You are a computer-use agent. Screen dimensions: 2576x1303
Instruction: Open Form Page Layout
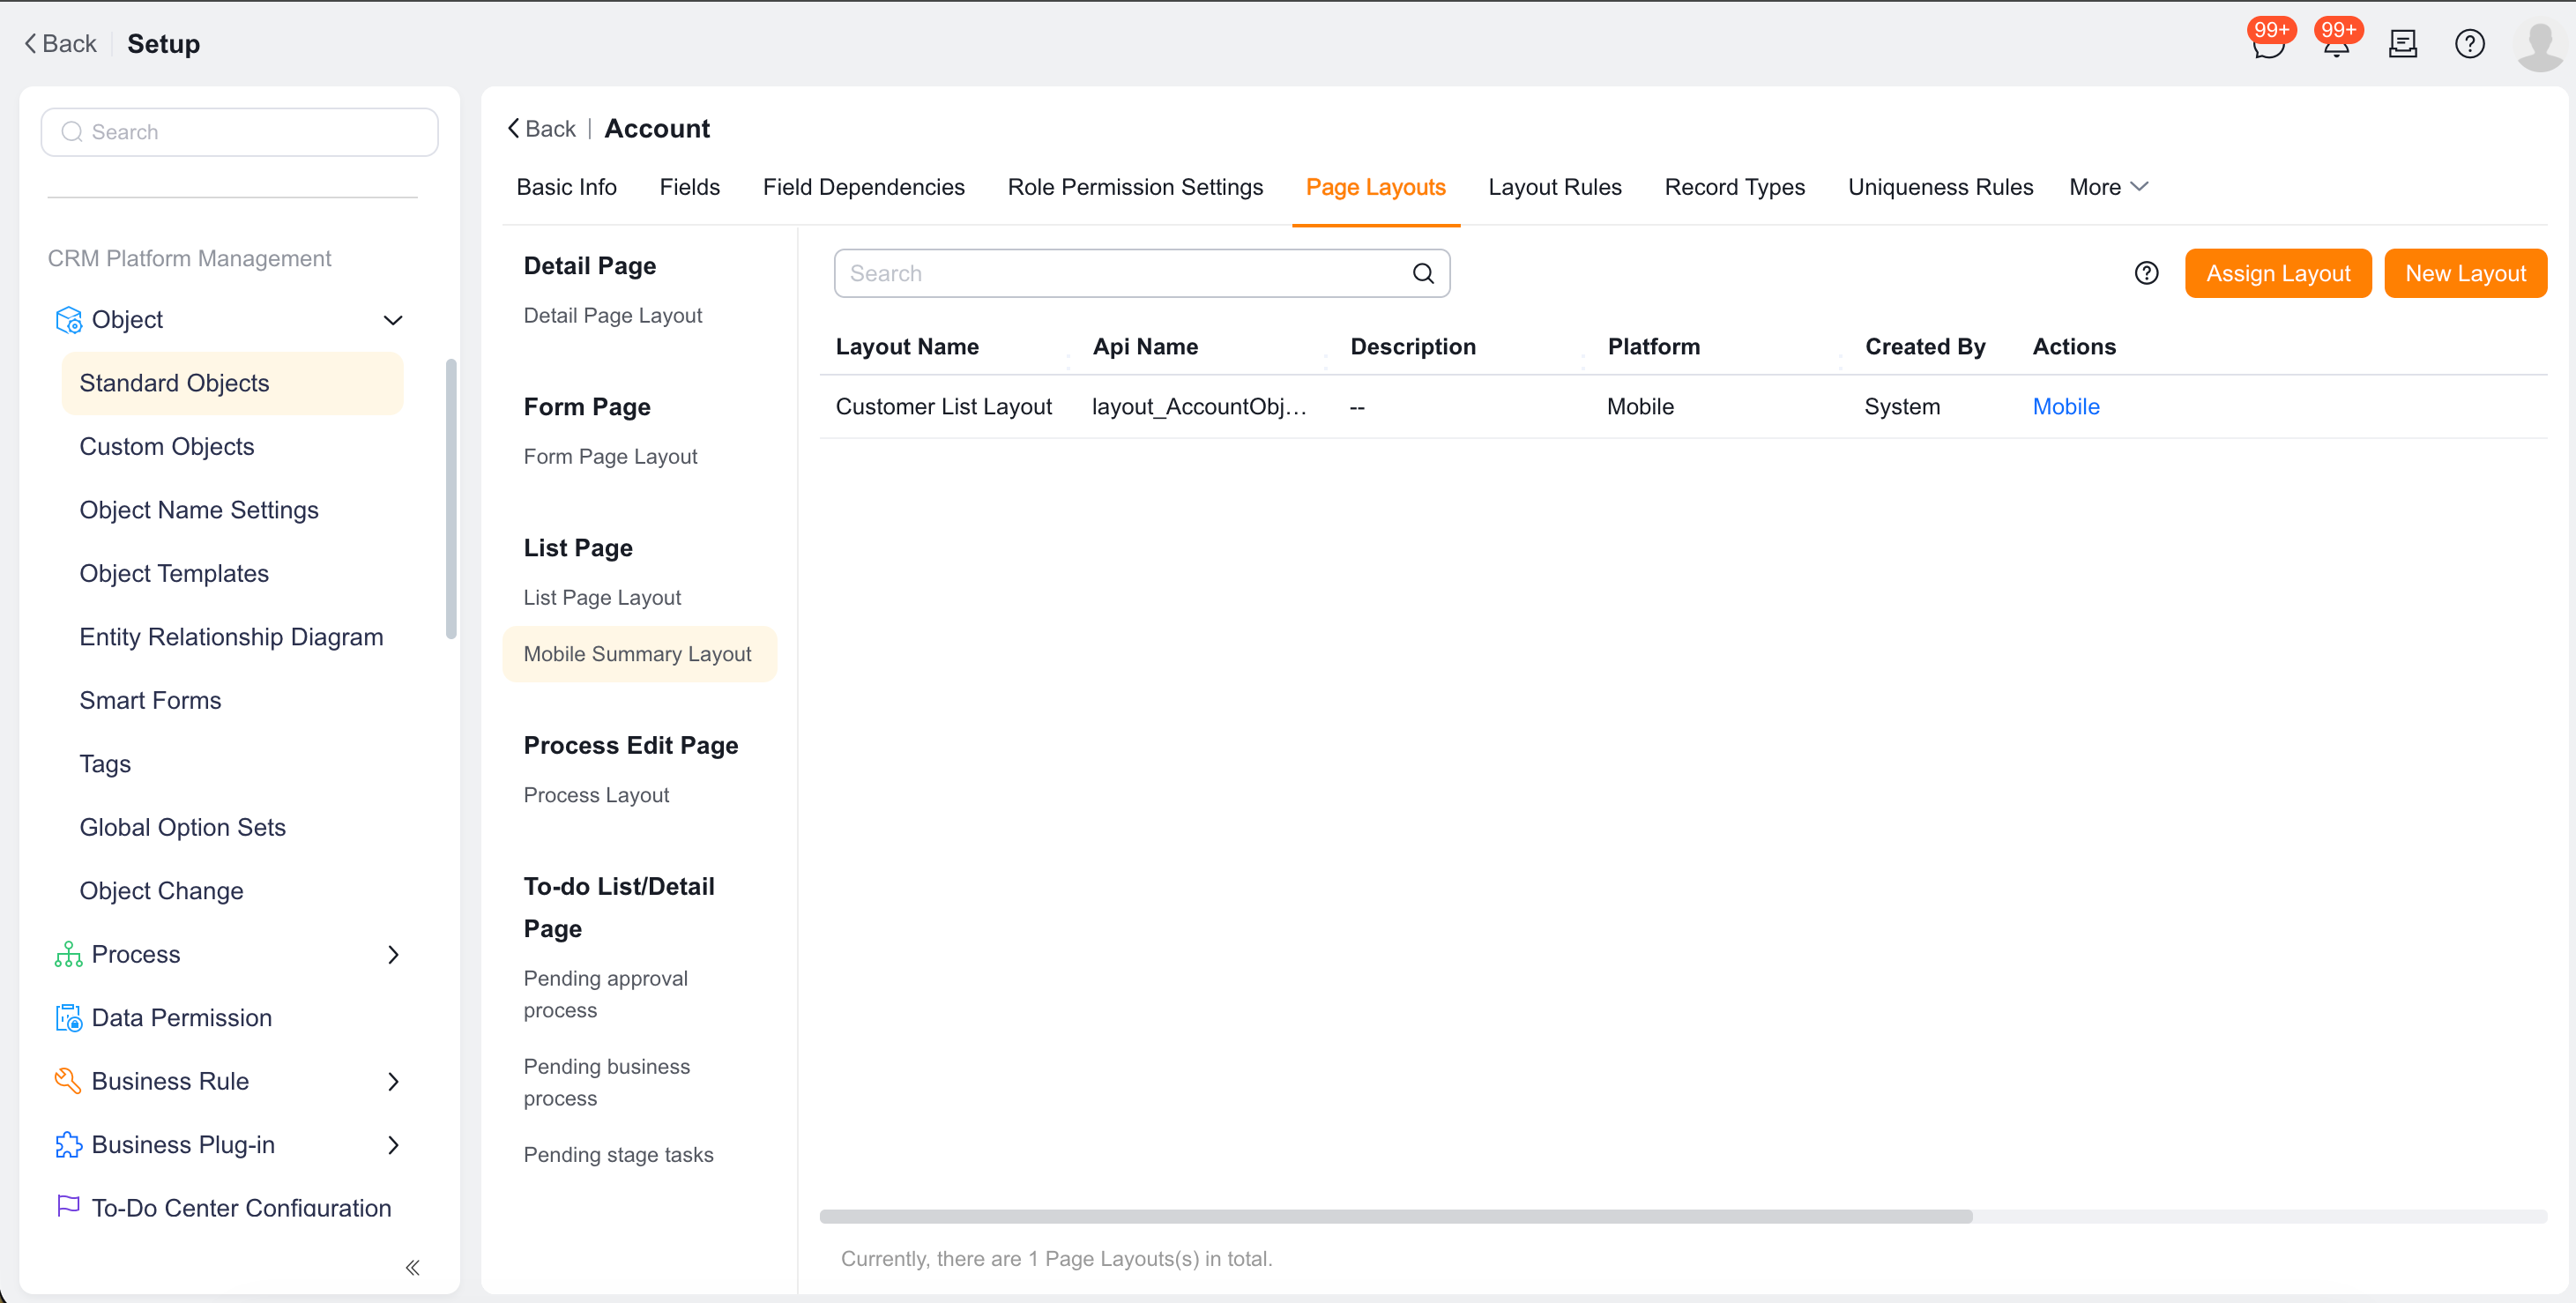tap(610, 456)
